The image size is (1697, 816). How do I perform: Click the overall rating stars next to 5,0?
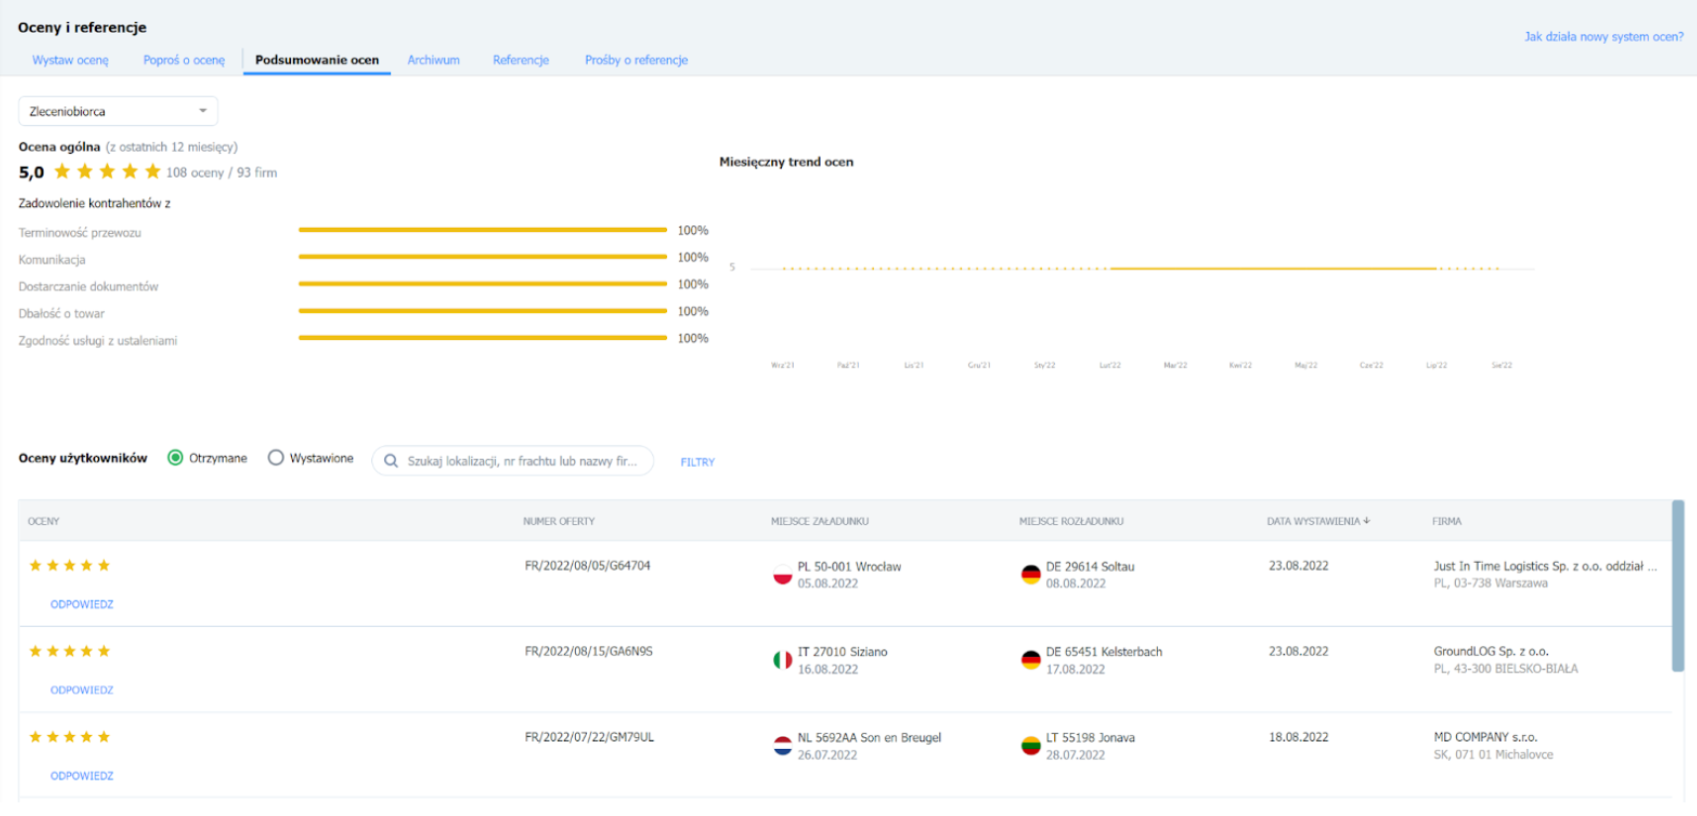[x=107, y=172]
